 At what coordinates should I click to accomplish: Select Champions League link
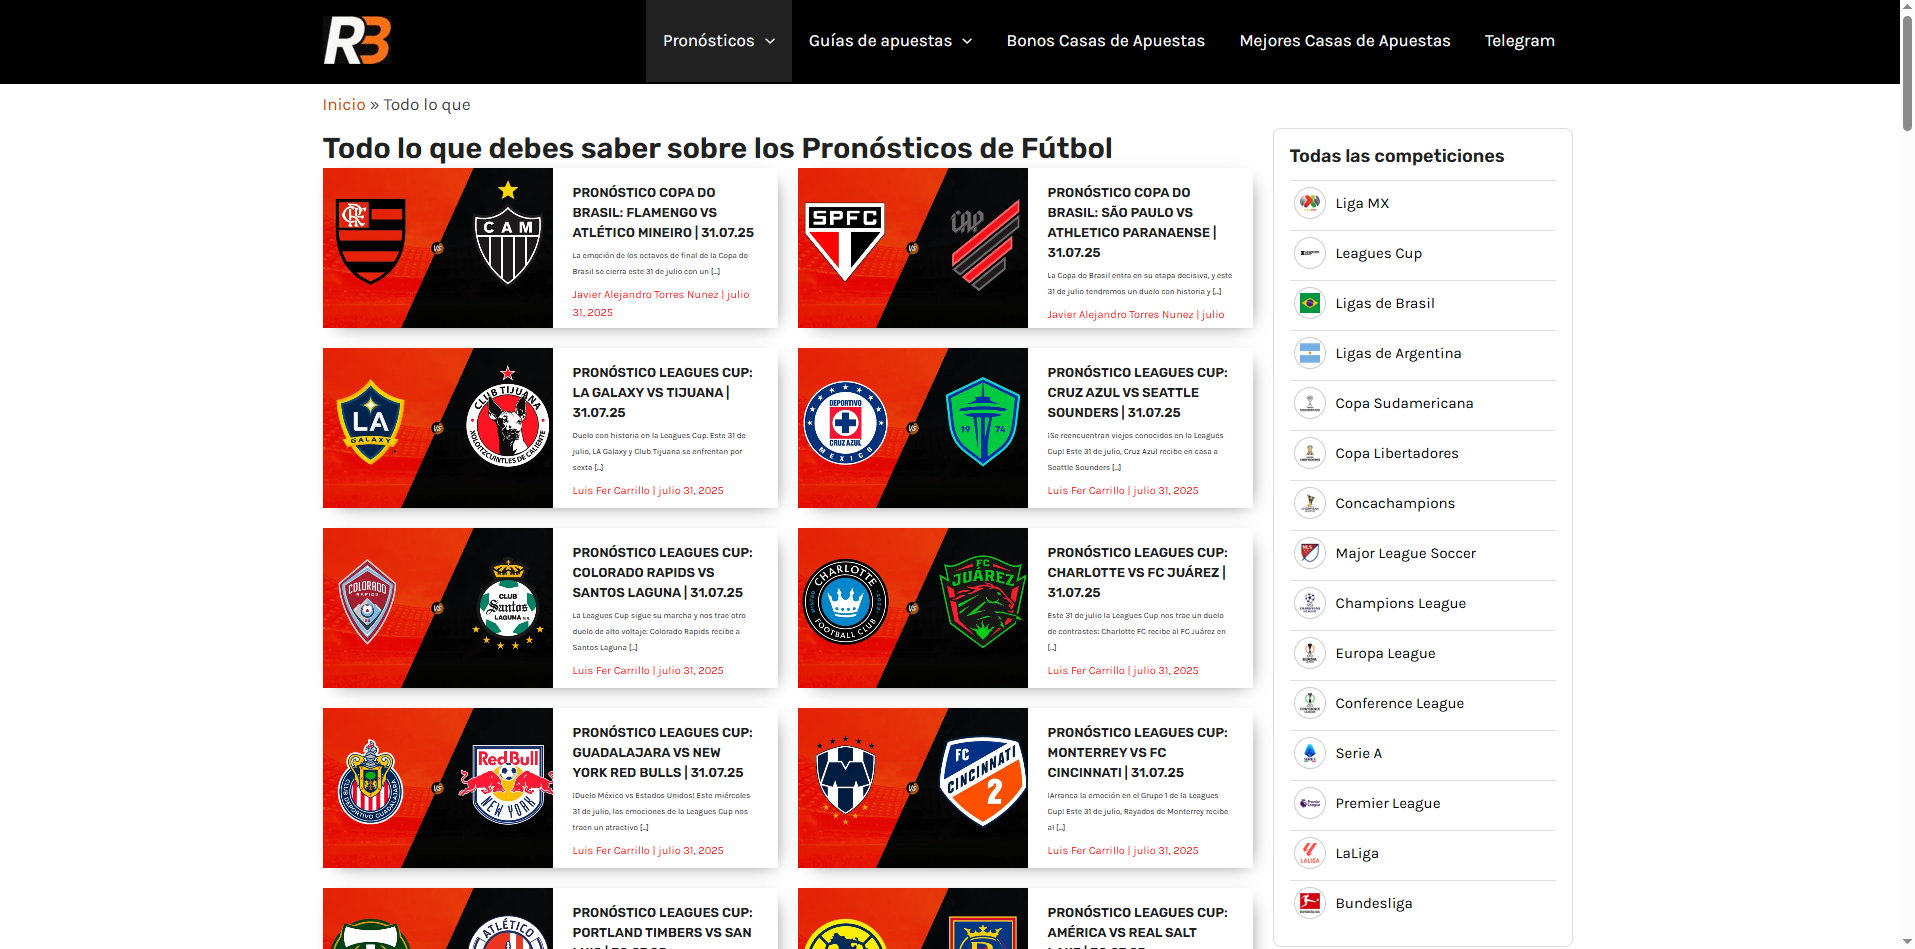[x=1401, y=603]
